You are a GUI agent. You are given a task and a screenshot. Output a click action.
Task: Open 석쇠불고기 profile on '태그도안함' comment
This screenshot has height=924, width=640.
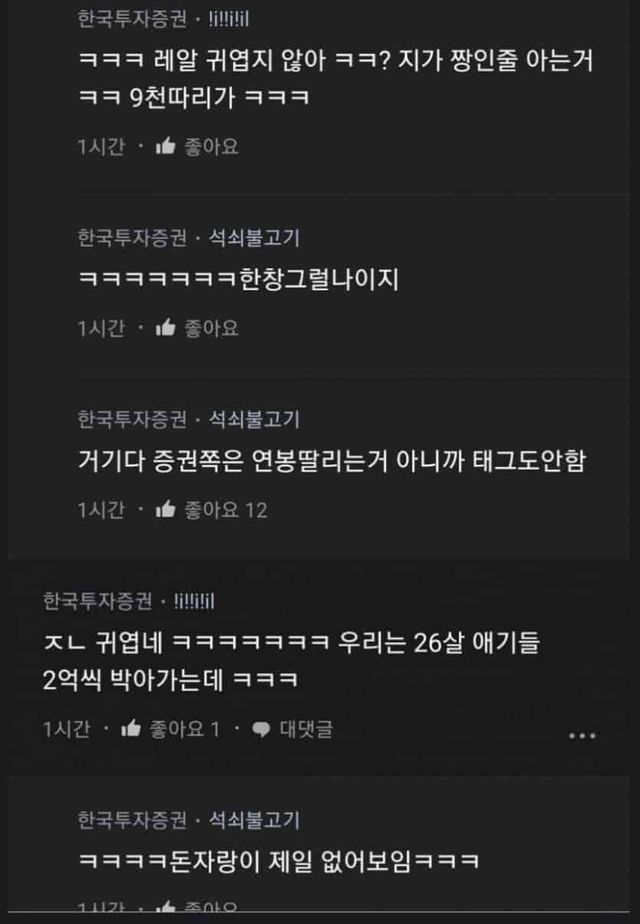coord(254,419)
